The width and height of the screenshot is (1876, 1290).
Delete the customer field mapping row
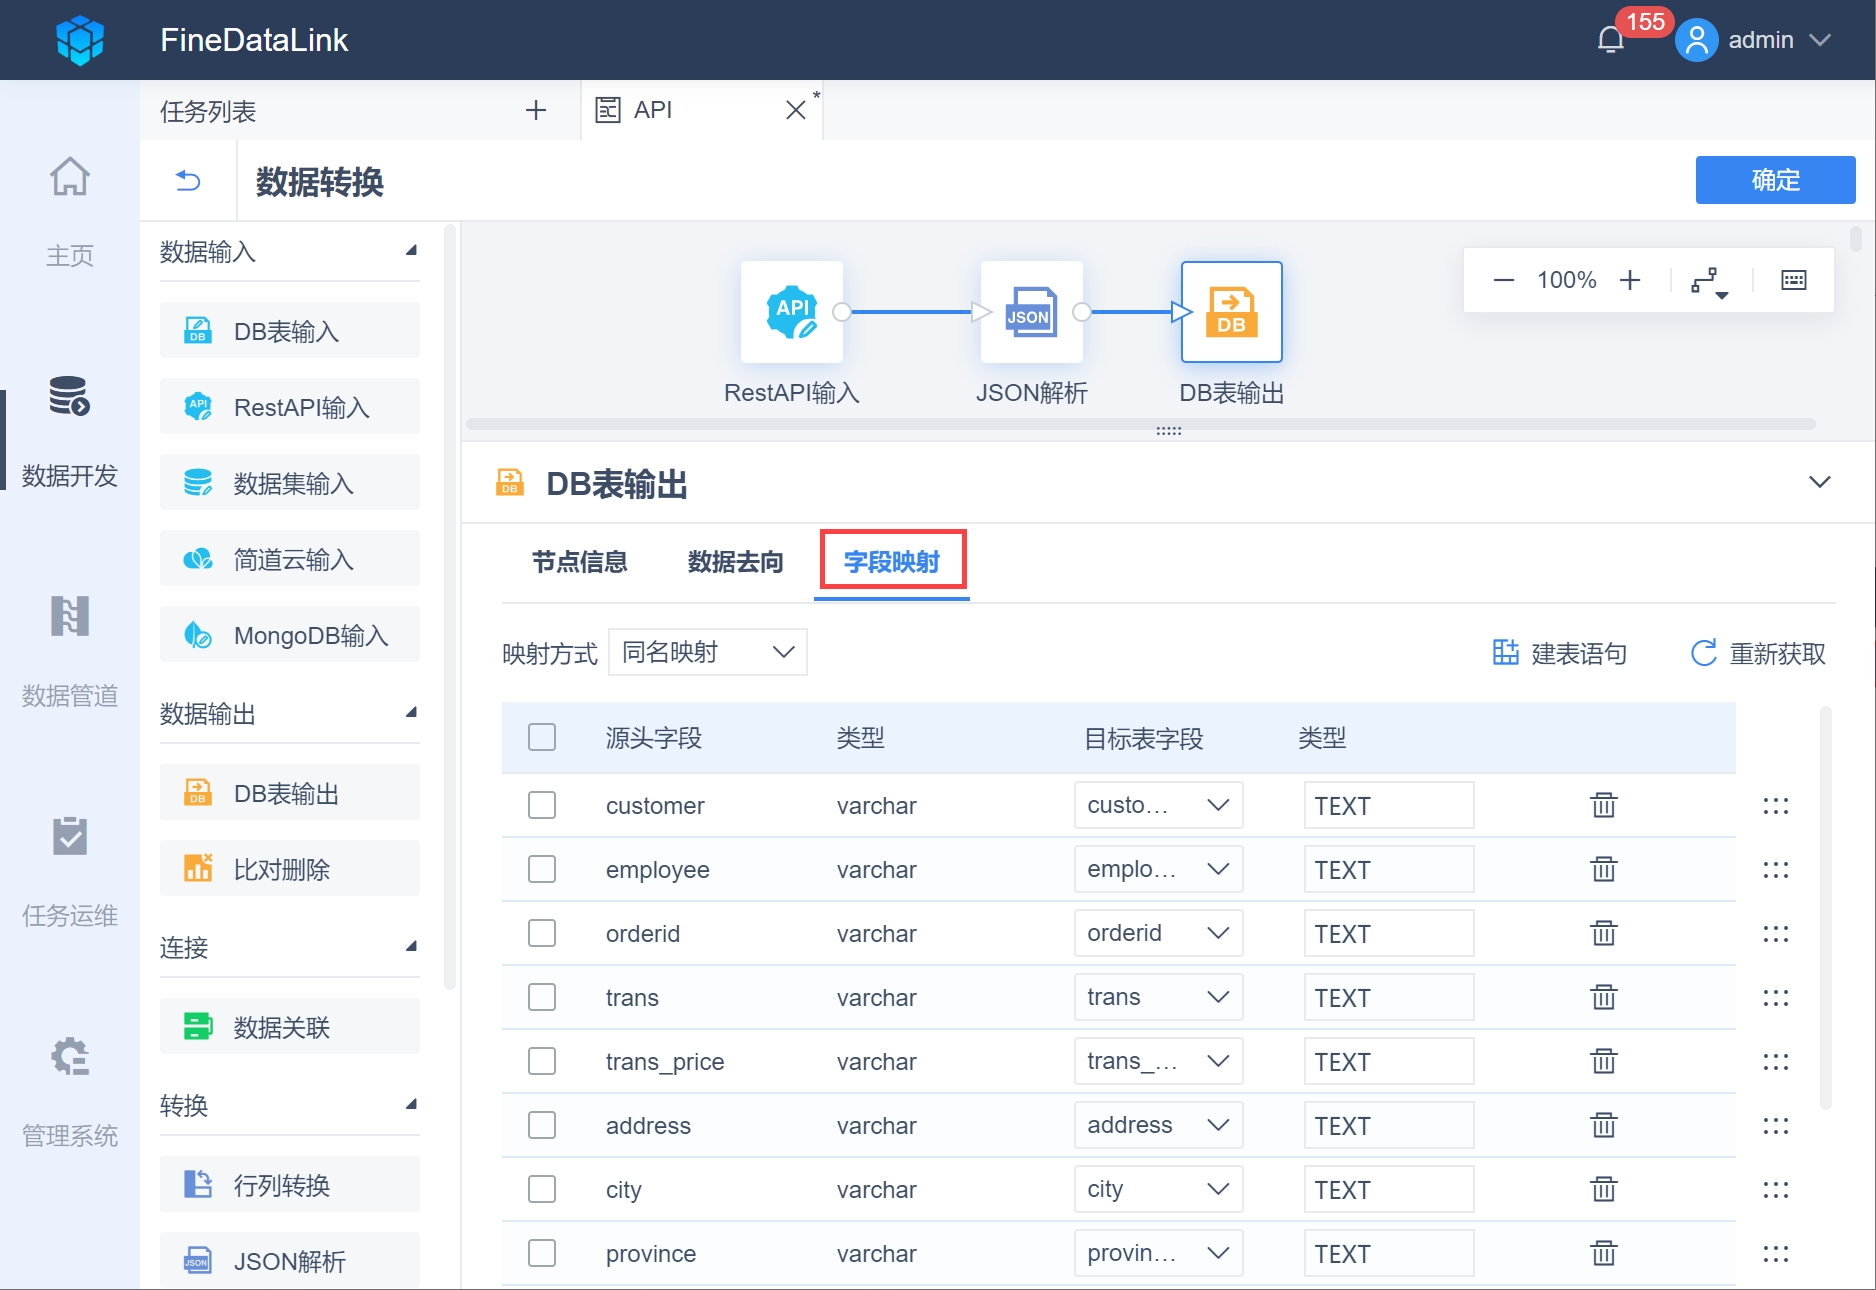click(x=1604, y=805)
